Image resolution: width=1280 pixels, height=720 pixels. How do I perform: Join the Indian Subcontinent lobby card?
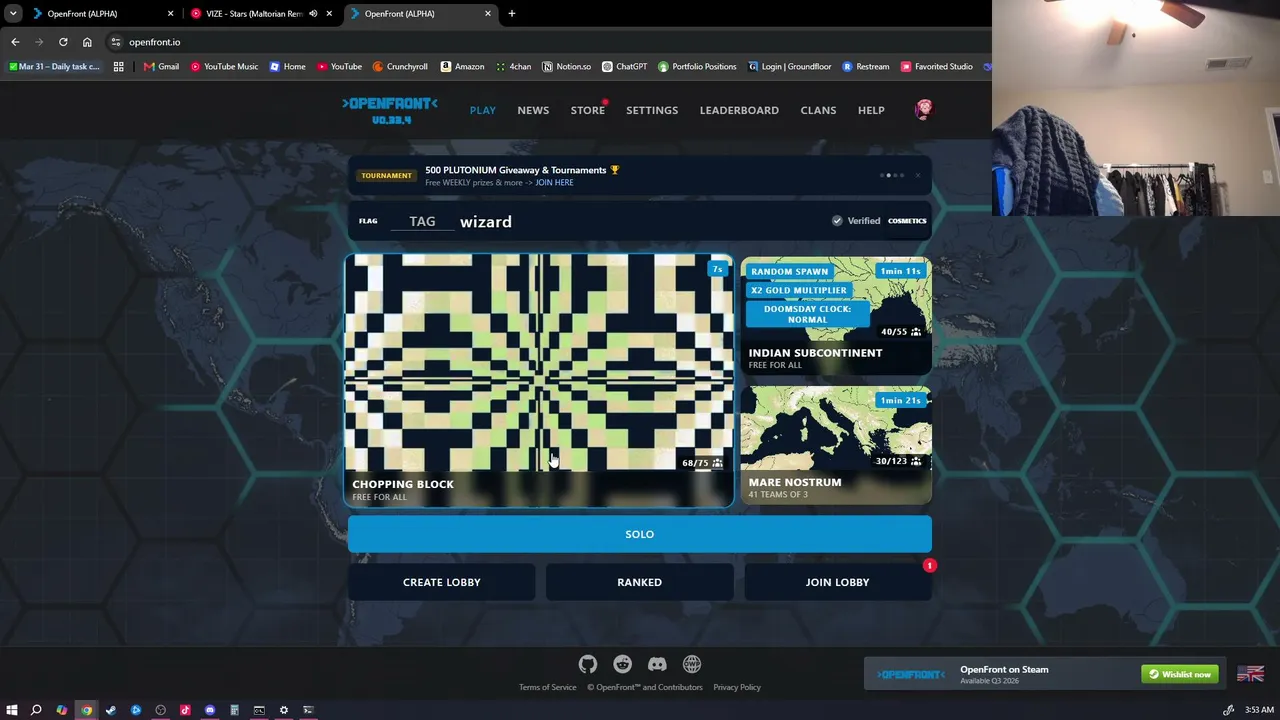[836, 316]
